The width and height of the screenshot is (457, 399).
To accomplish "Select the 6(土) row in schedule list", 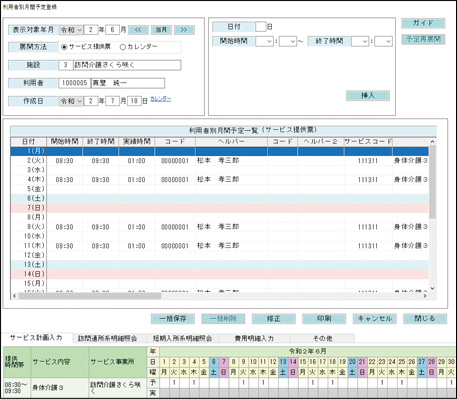I will point(219,199).
